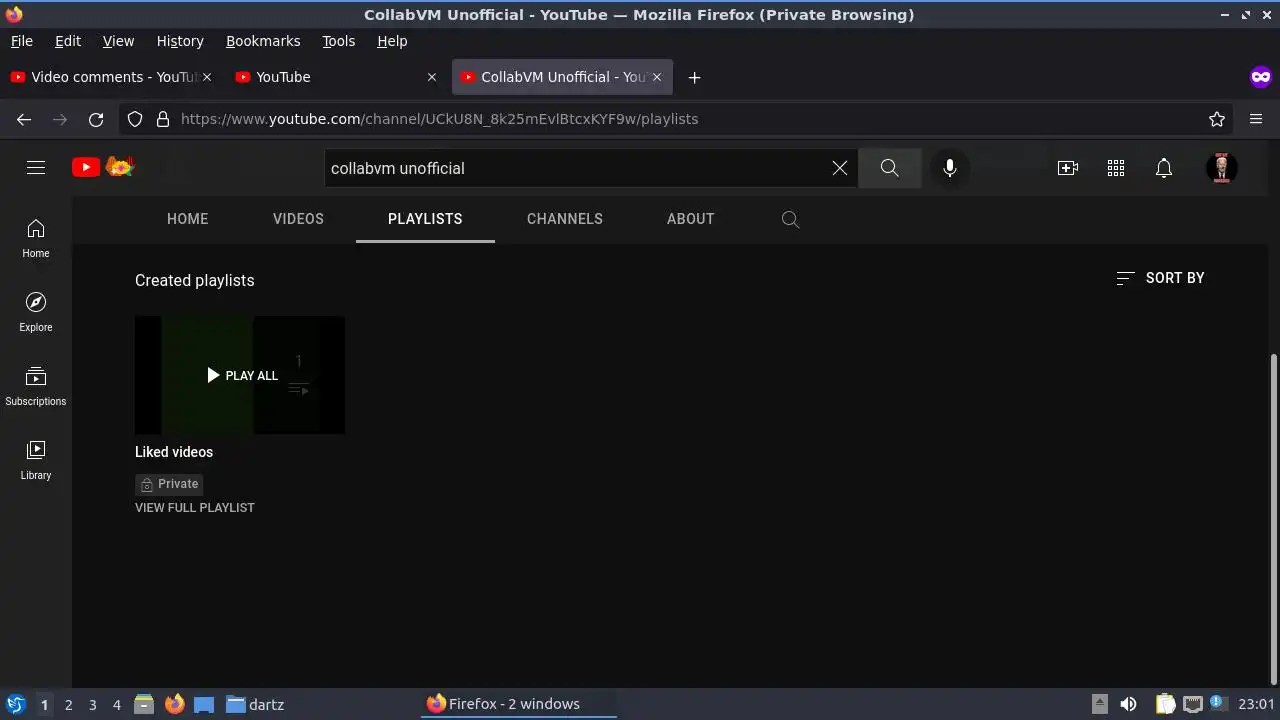Open a new tab with the plus button

coord(694,77)
